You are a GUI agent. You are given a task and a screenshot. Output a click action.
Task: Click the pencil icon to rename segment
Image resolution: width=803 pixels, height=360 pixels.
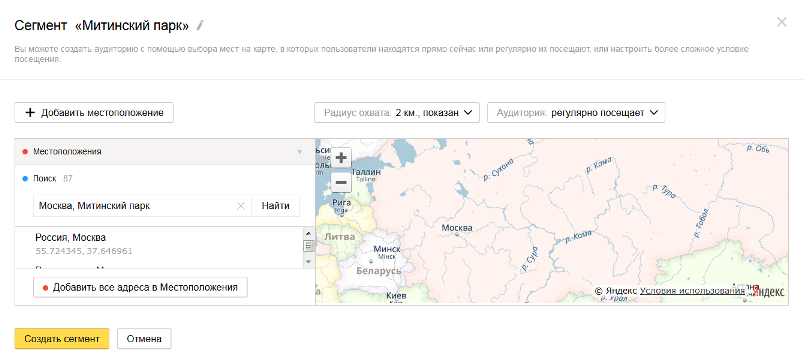tap(200, 25)
